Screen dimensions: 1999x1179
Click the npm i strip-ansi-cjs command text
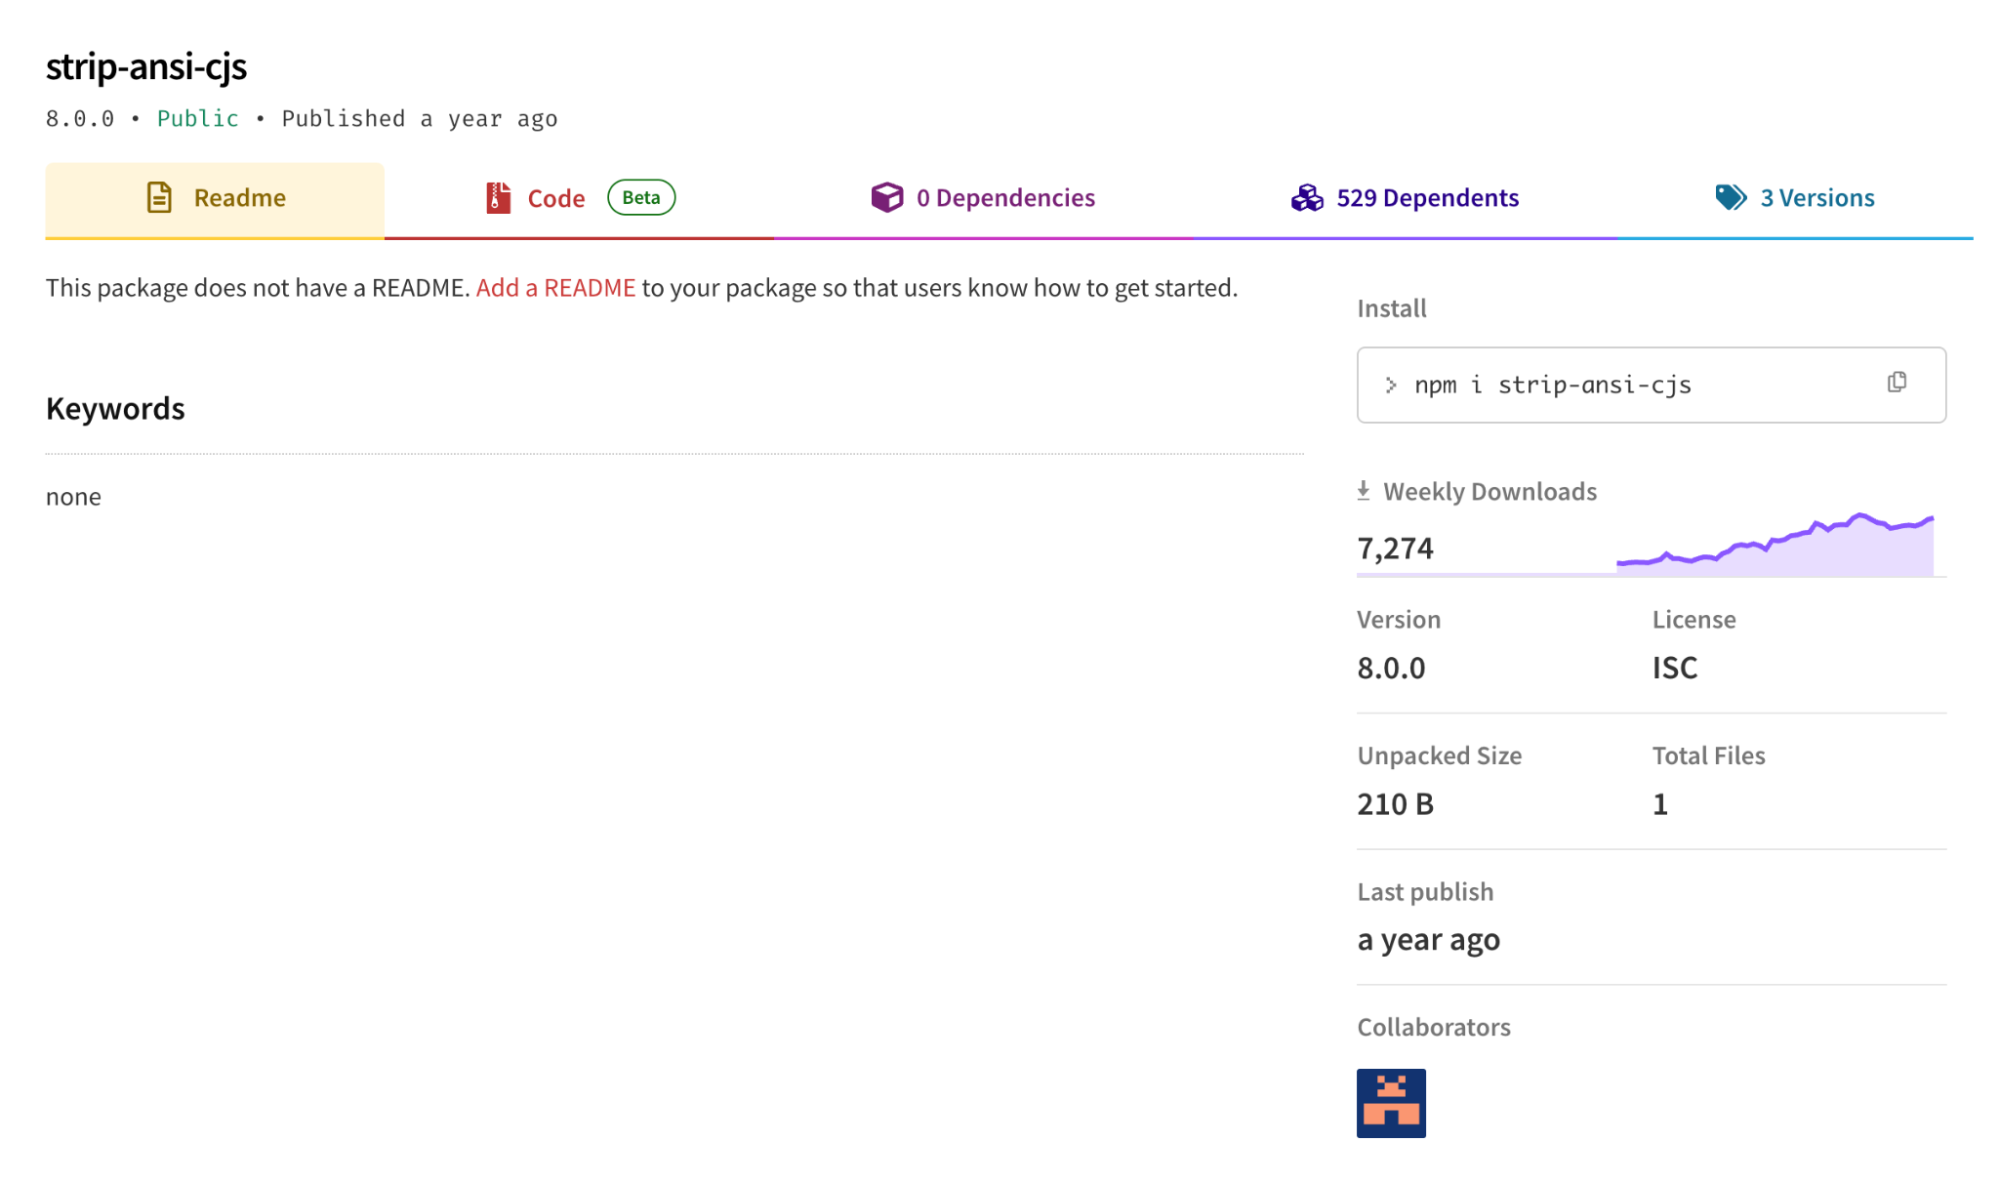(x=1552, y=385)
